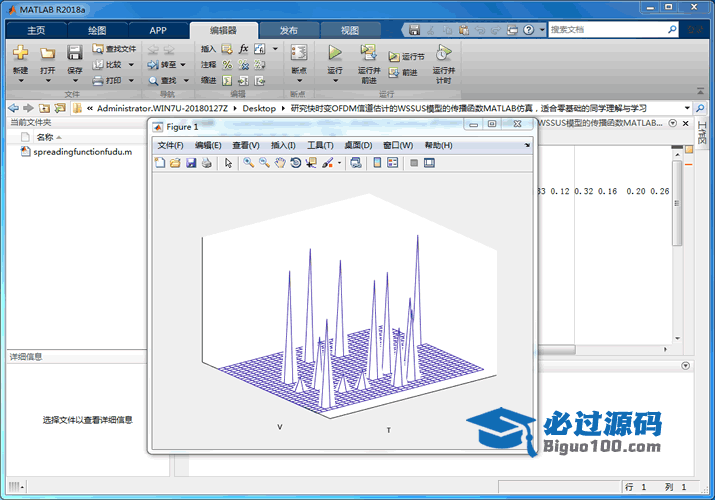
Task: Toggle the Insert Colorbar button in Figure toolbar
Action: 377,163
